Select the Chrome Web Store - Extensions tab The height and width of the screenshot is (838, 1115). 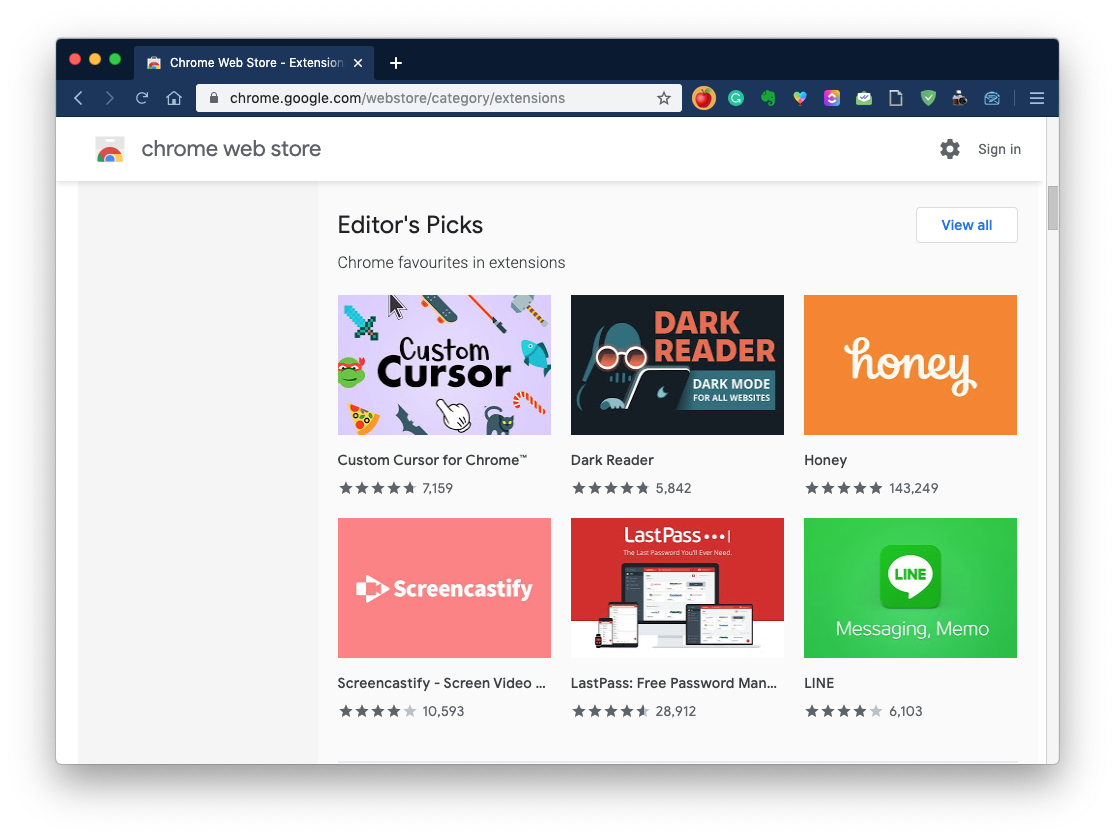(x=254, y=63)
